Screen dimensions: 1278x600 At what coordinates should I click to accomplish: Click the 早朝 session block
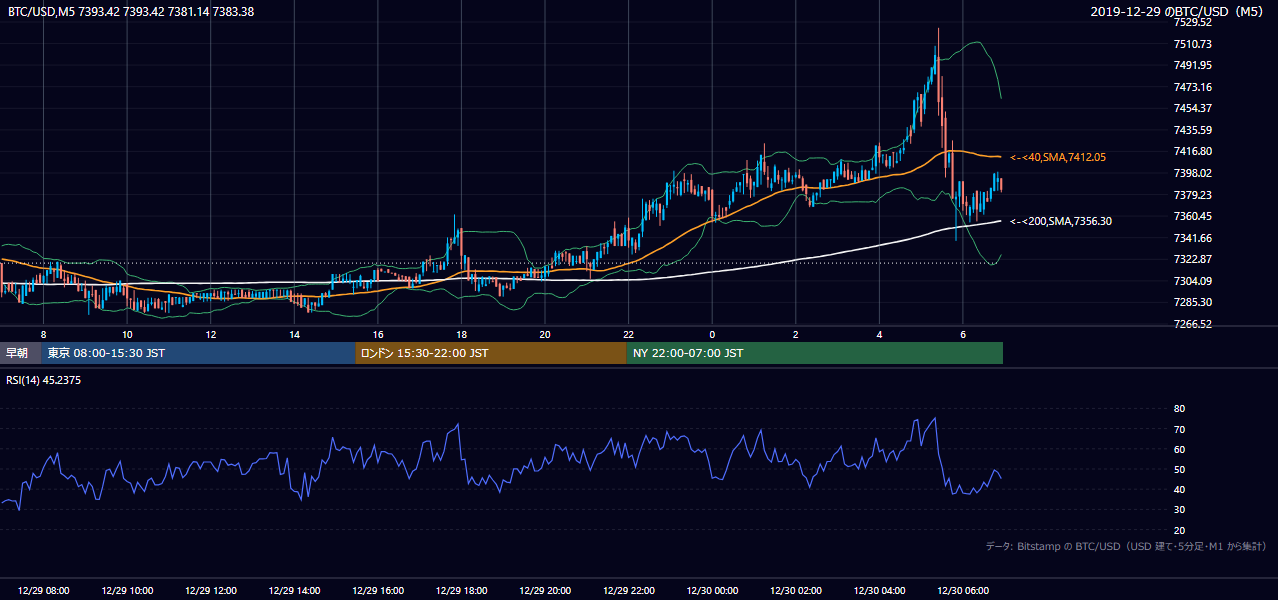(x=20, y=353)
